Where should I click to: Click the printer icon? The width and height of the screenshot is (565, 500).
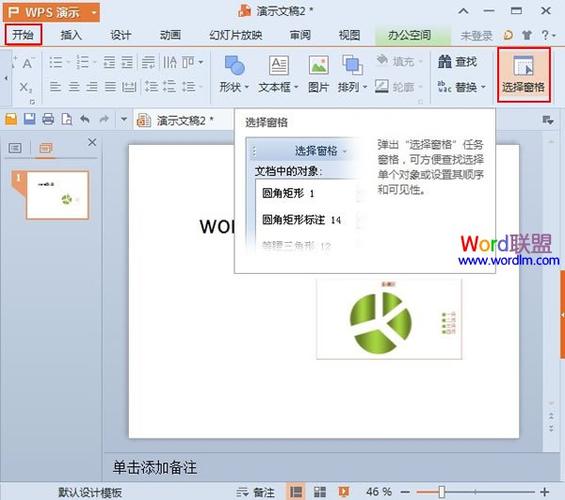click(48, 119)
